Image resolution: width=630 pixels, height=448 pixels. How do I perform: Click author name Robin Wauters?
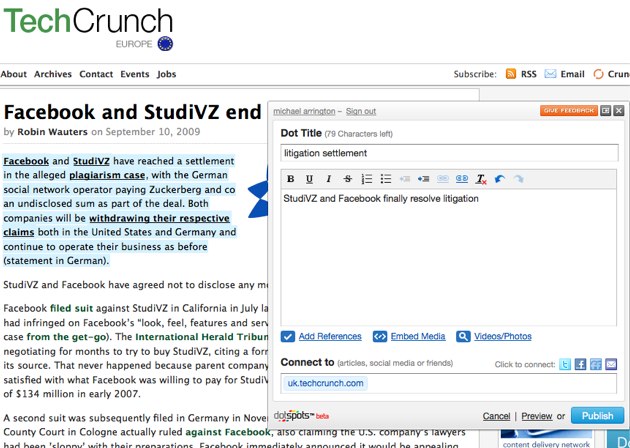(x=52, y=132)
